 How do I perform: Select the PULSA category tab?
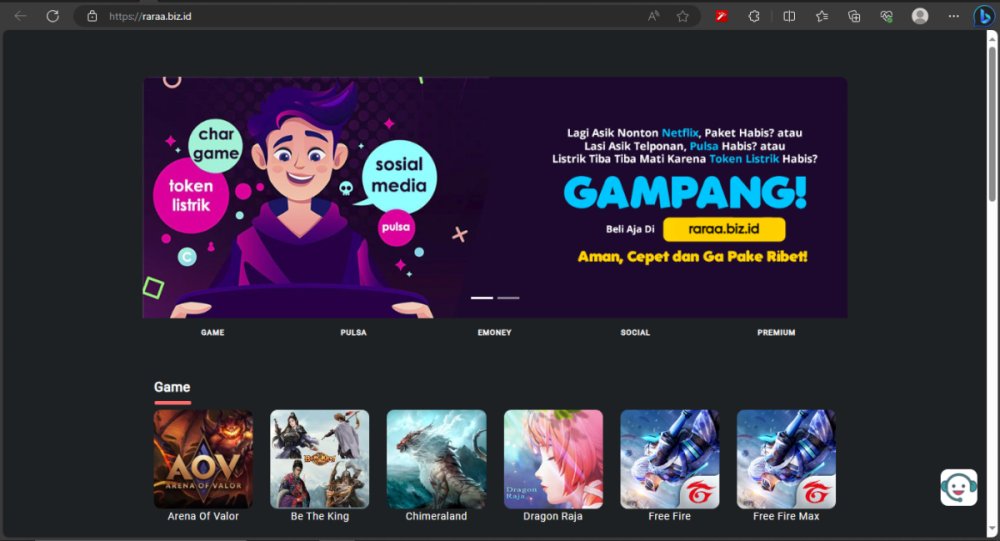(353, 332)
